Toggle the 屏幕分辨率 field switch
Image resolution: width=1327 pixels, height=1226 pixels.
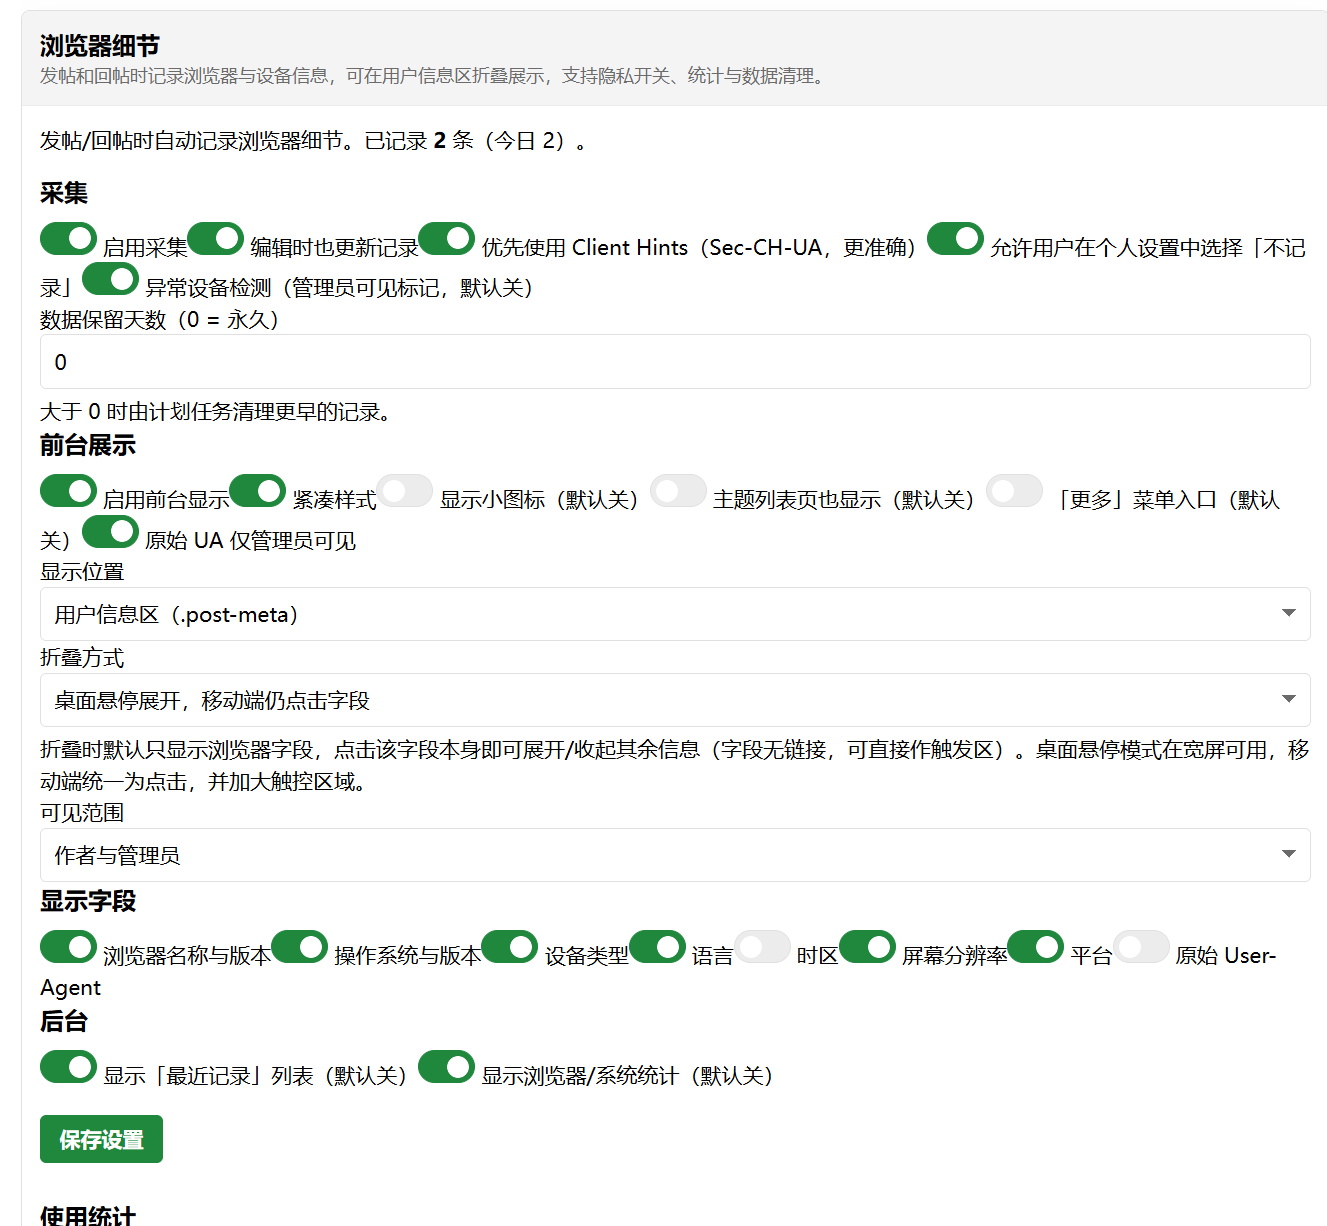(867, 947)
